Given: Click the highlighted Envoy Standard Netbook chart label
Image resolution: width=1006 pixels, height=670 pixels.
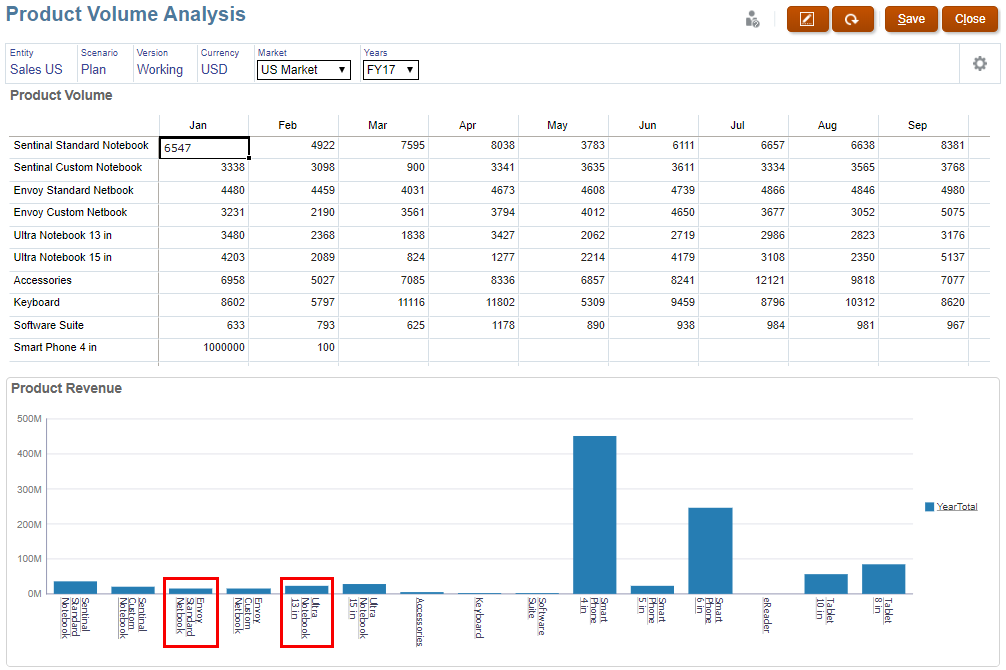Looking at the screenshot, I should coord(190,613).
